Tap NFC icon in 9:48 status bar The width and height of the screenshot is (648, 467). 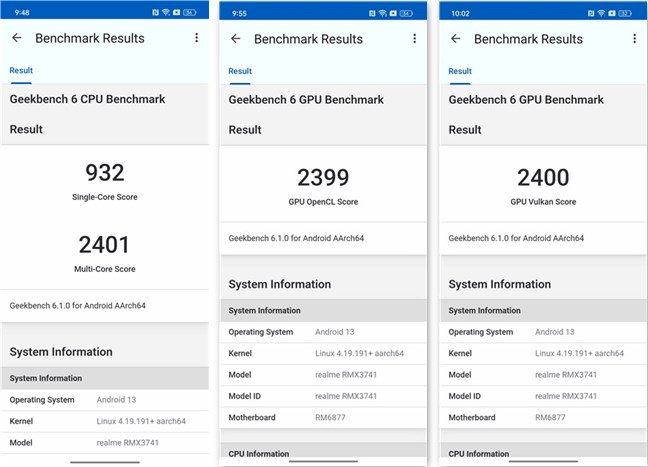click(x=155, y=12)
